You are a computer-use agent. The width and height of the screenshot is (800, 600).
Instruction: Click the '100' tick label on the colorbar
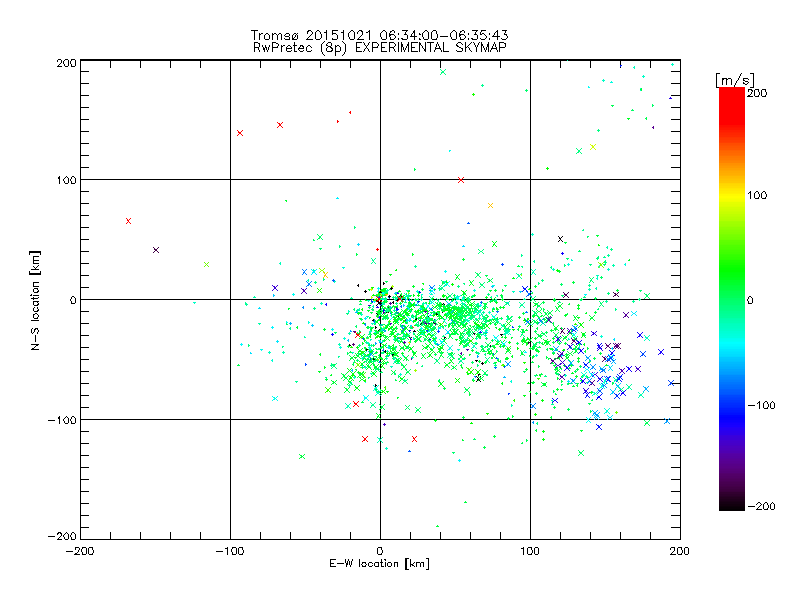[x=757, y=195]
